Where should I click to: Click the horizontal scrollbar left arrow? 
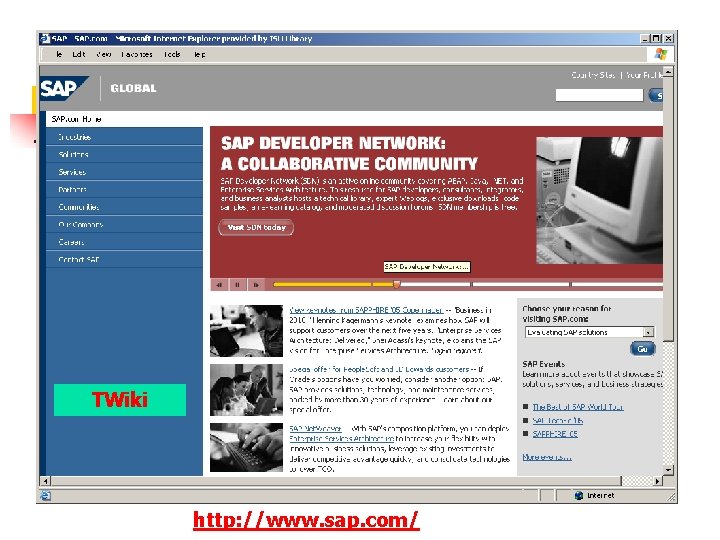click(x=45, y=481)
